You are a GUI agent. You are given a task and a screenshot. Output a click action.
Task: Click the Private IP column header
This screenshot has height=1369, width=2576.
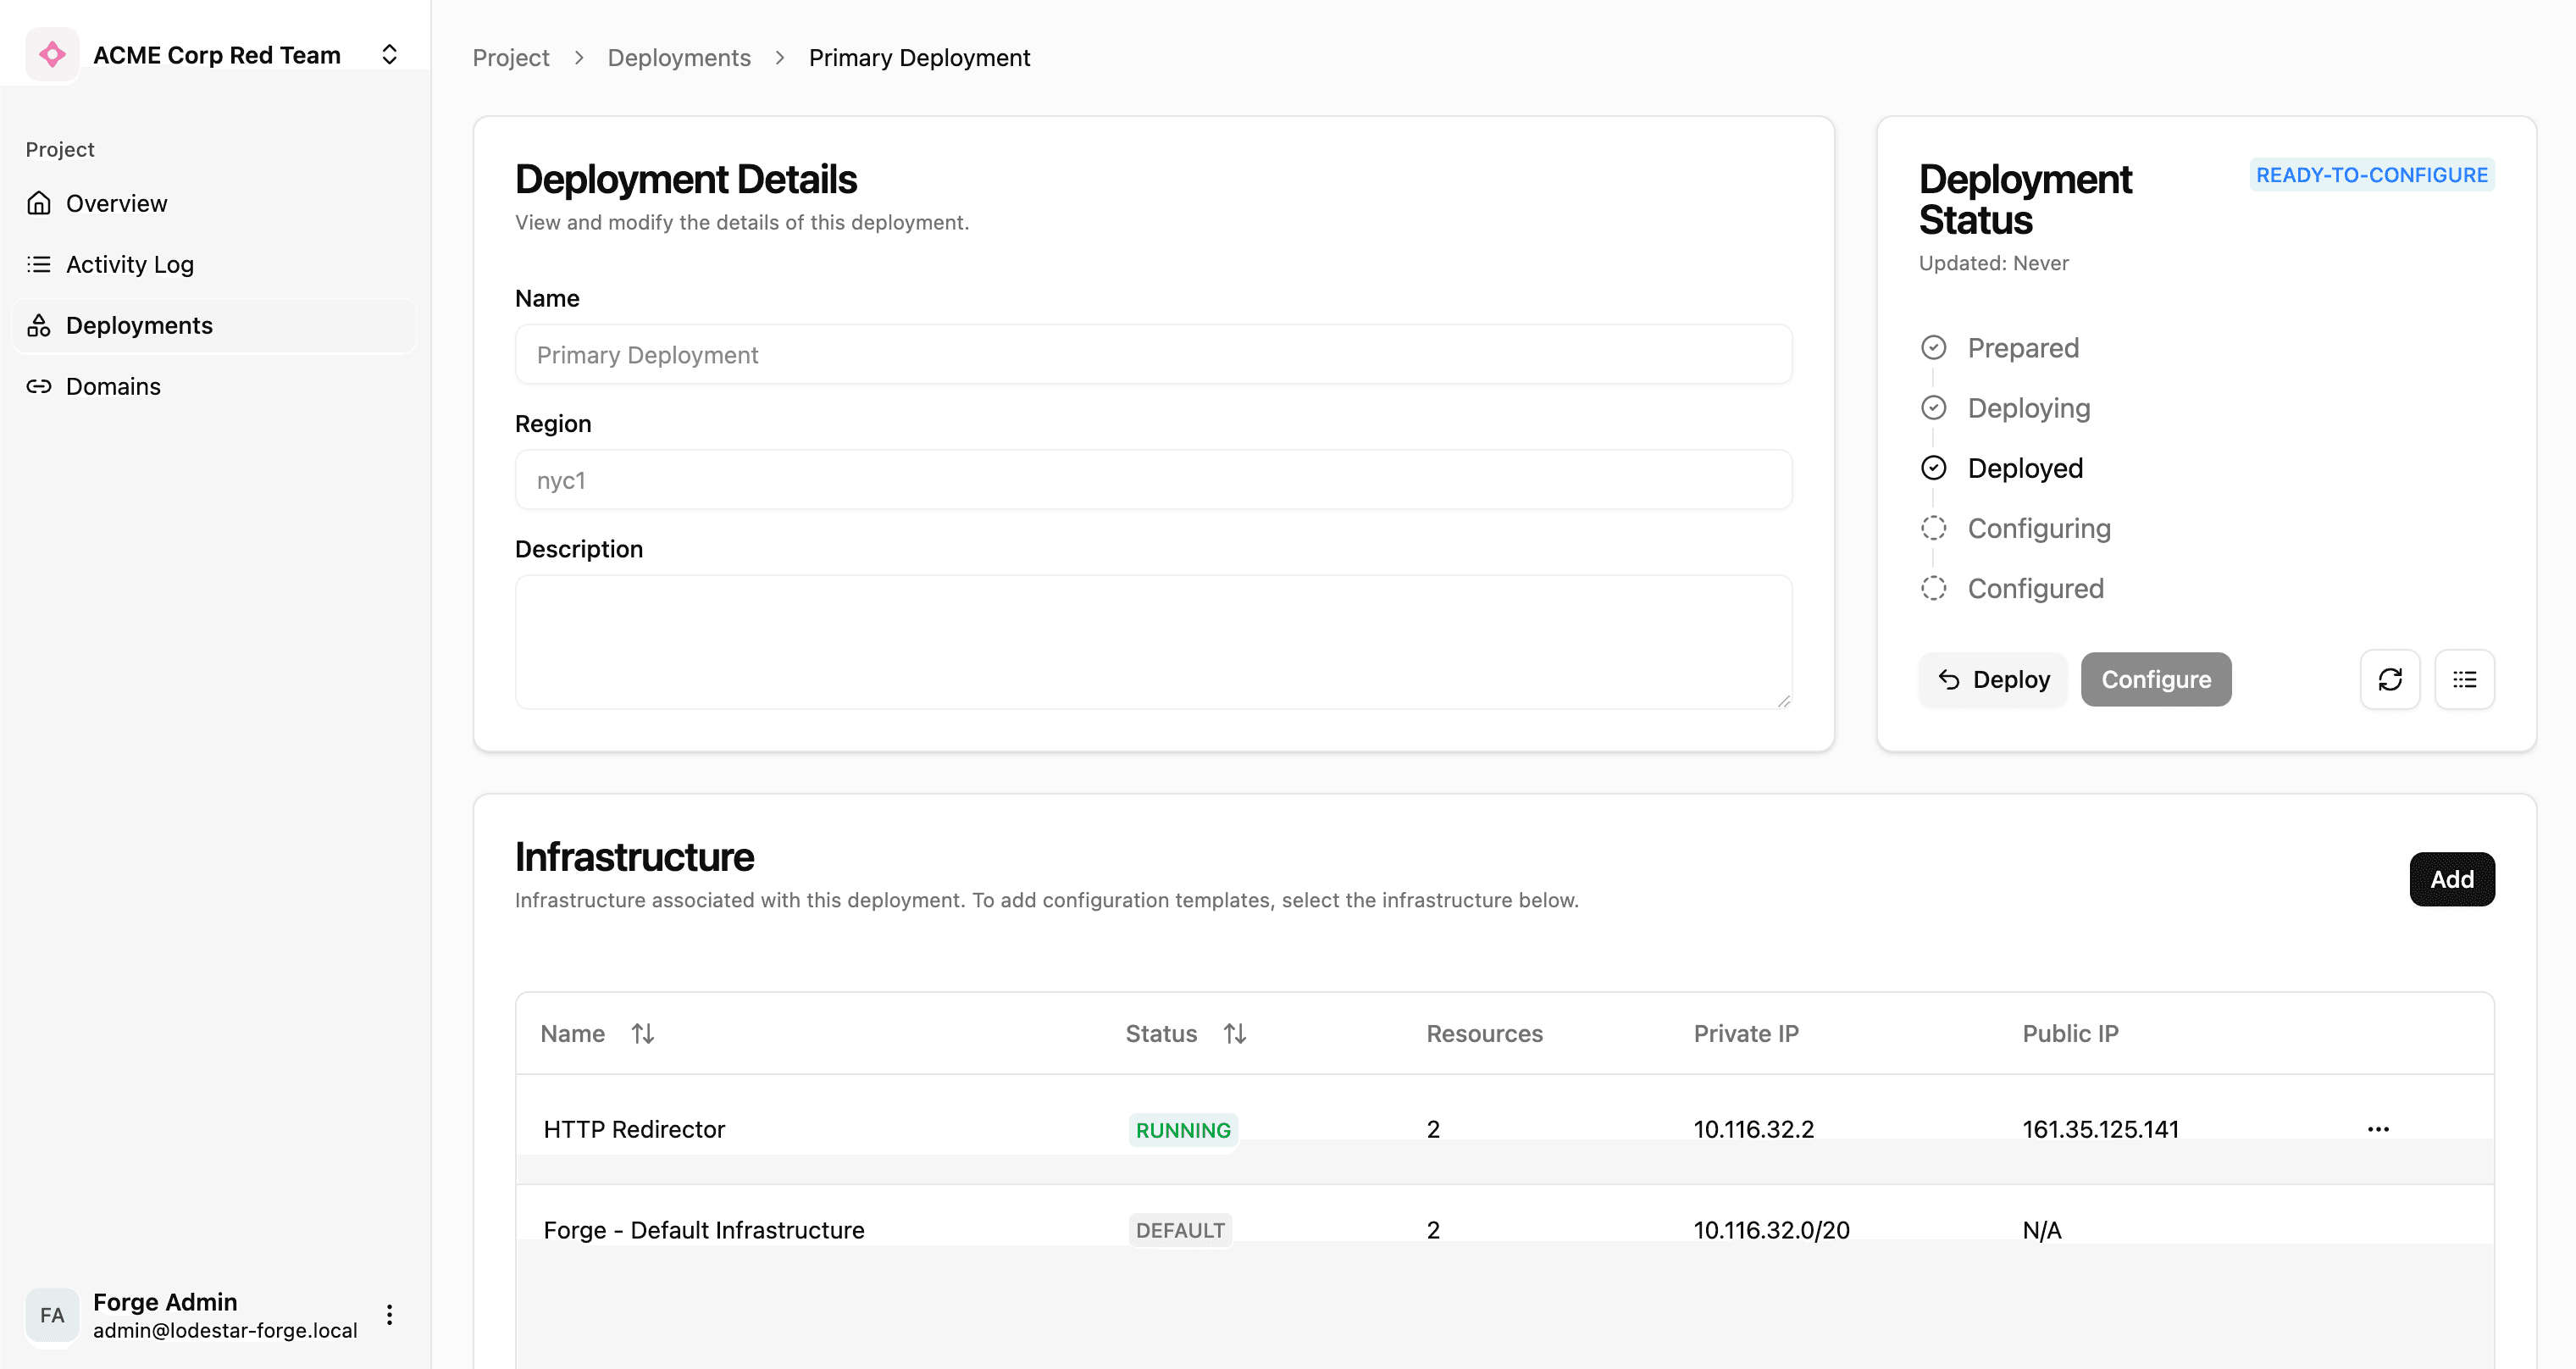1746,1033
